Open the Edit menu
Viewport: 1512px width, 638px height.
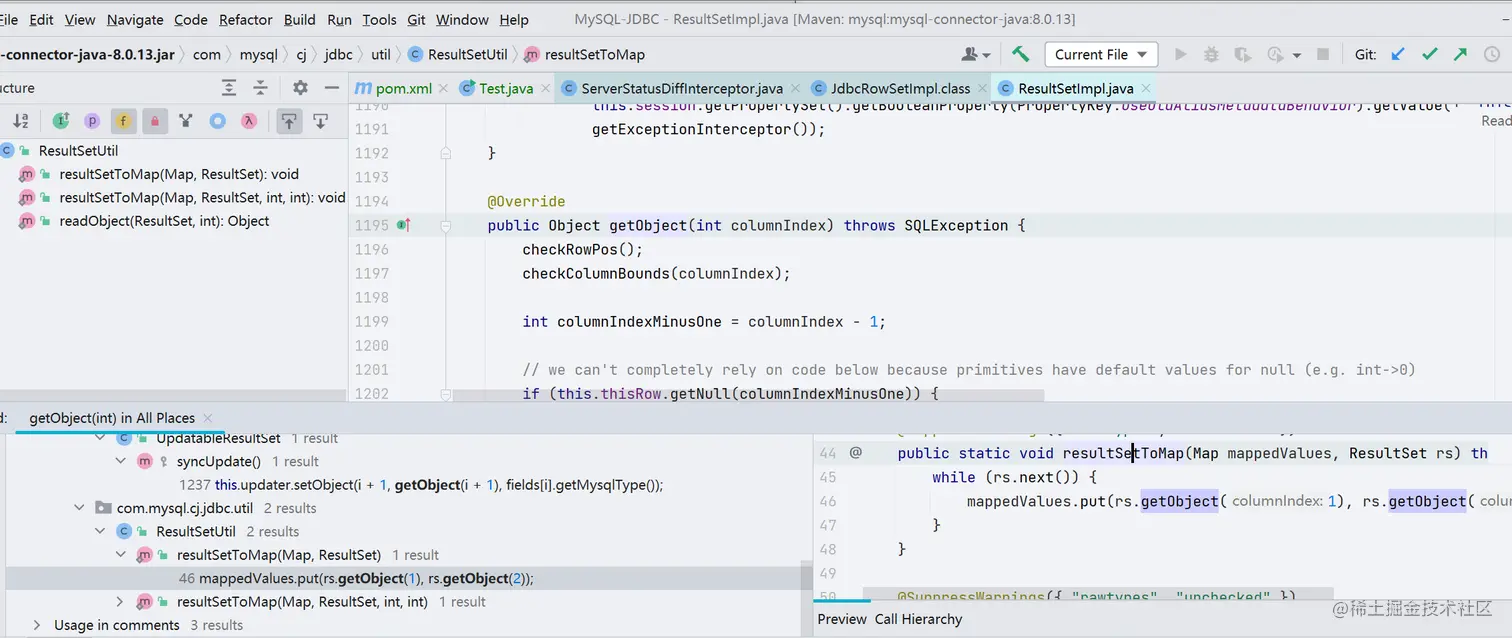pyautogui.click(x=41, y=19)
